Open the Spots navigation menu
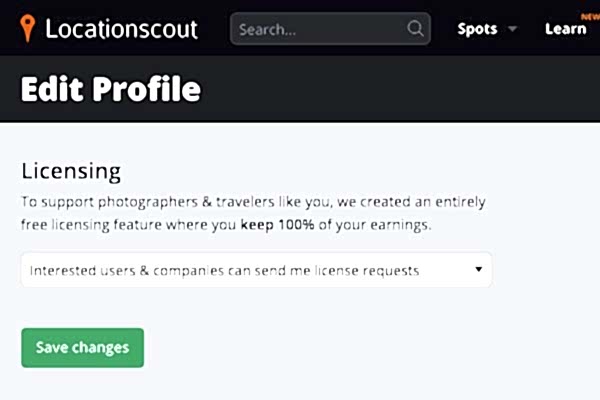600x400 pixels. (x=477, y=29)
